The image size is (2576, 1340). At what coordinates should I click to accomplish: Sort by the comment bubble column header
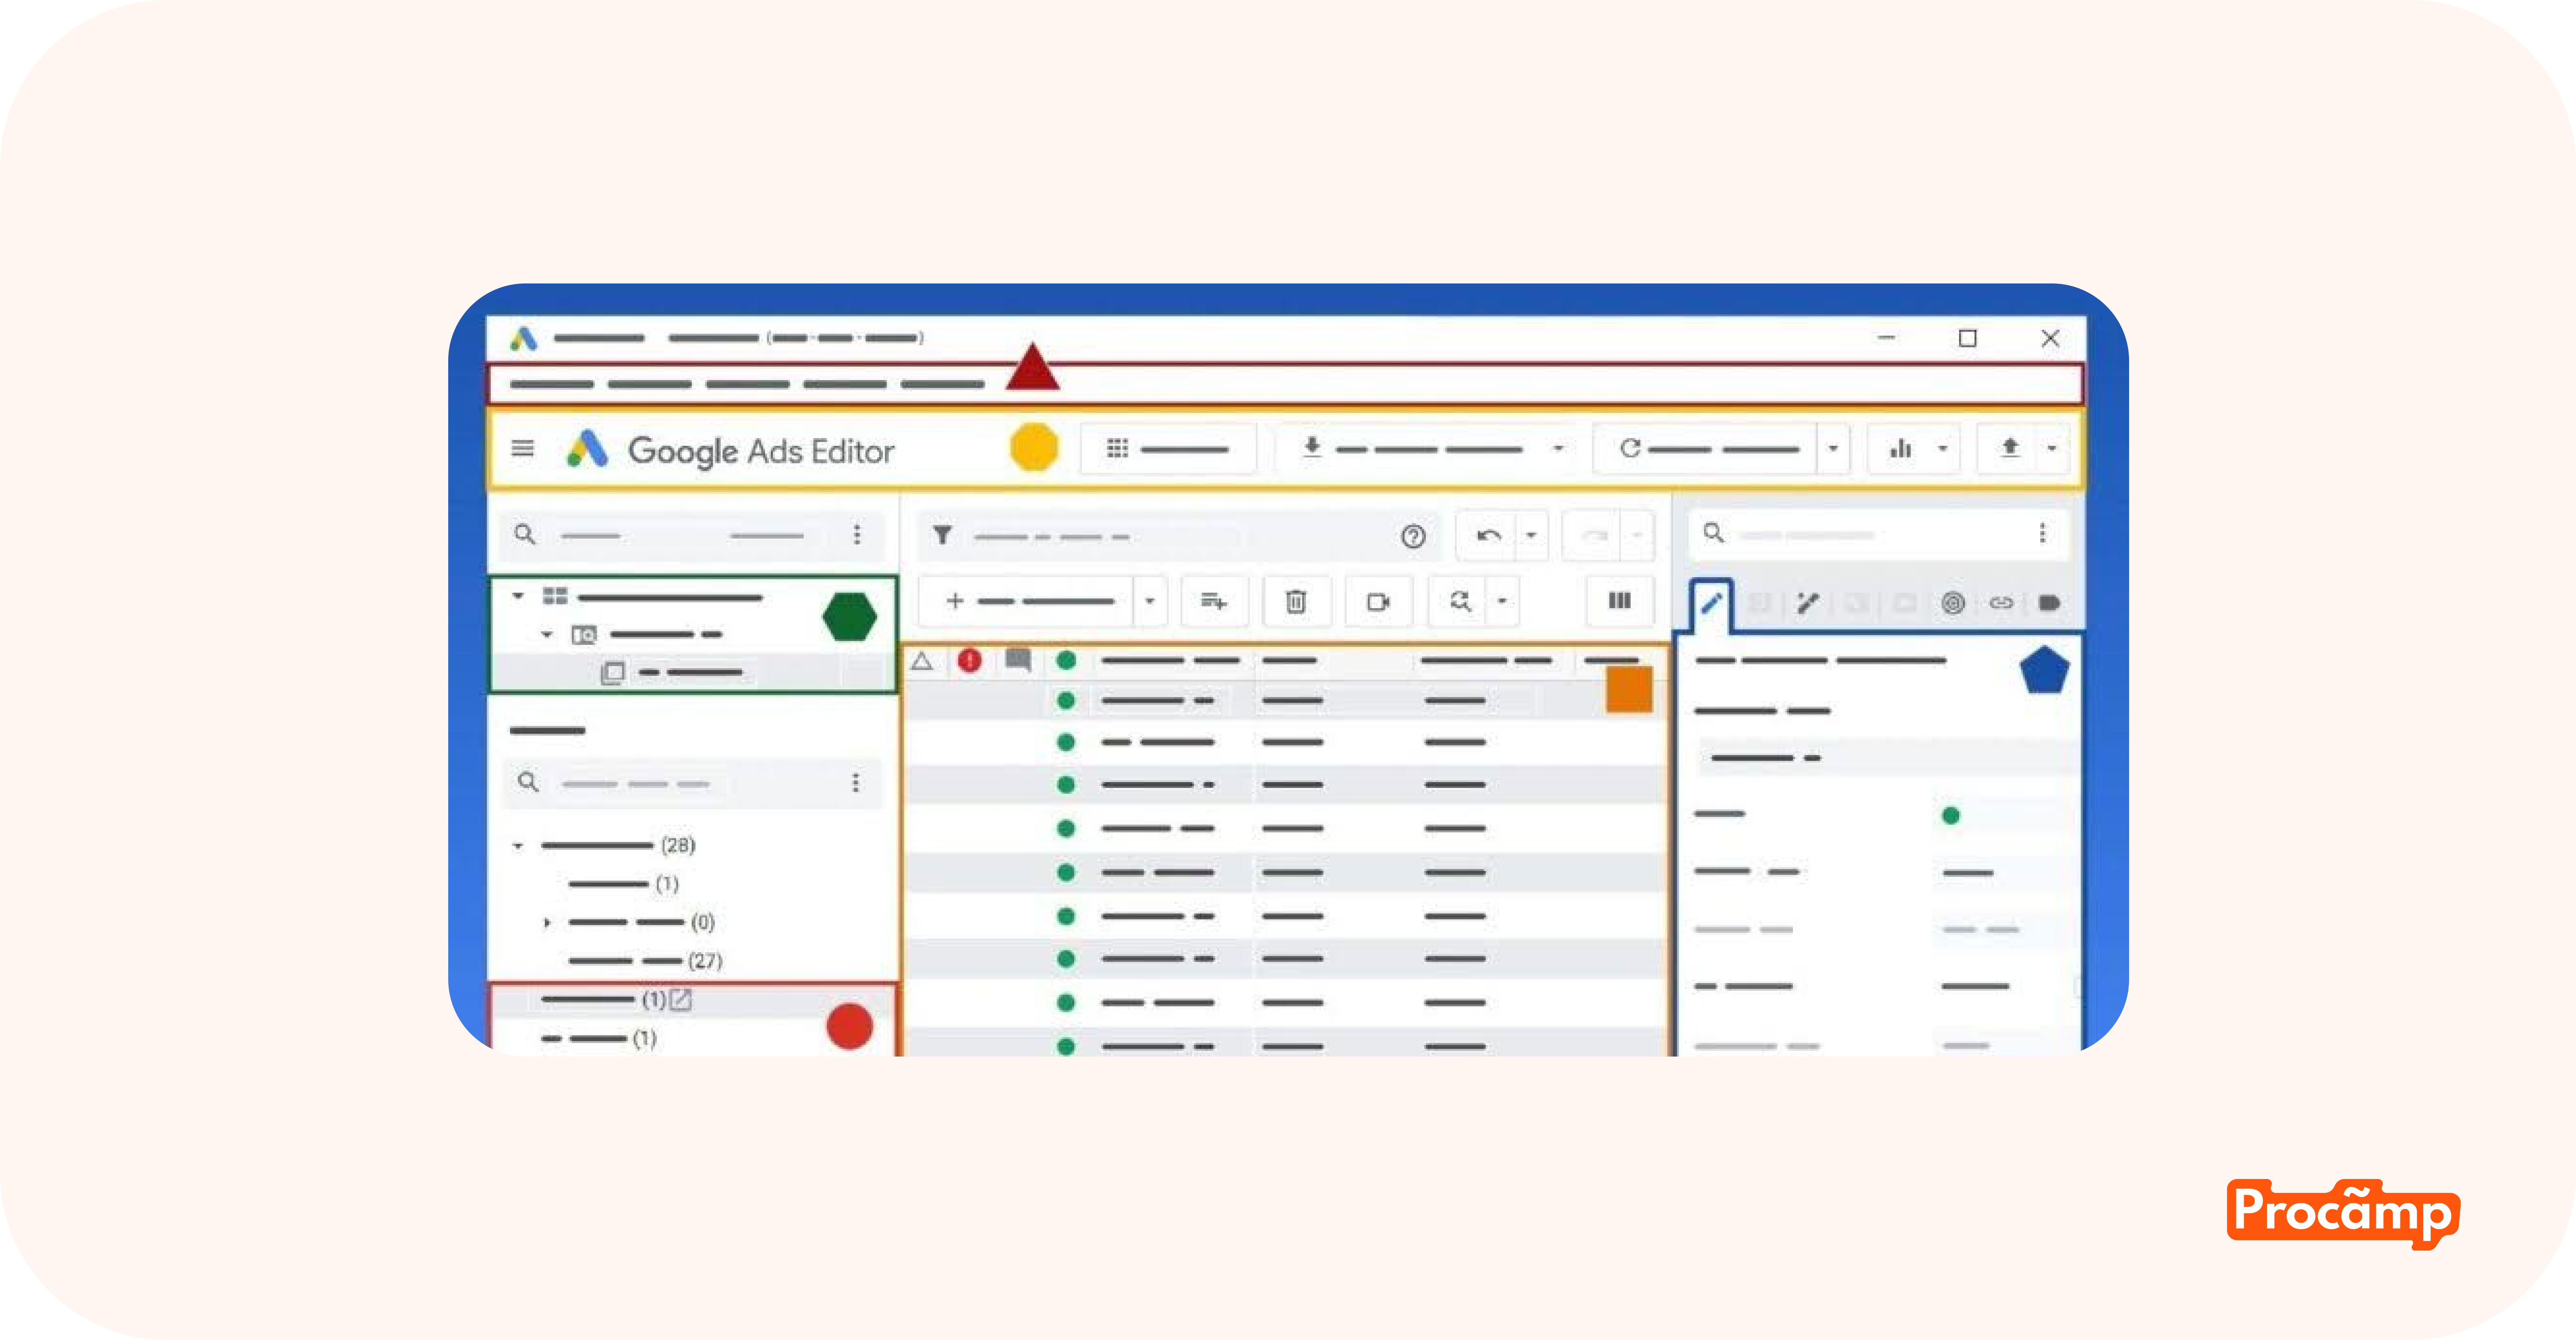(x=1018, y=660)
